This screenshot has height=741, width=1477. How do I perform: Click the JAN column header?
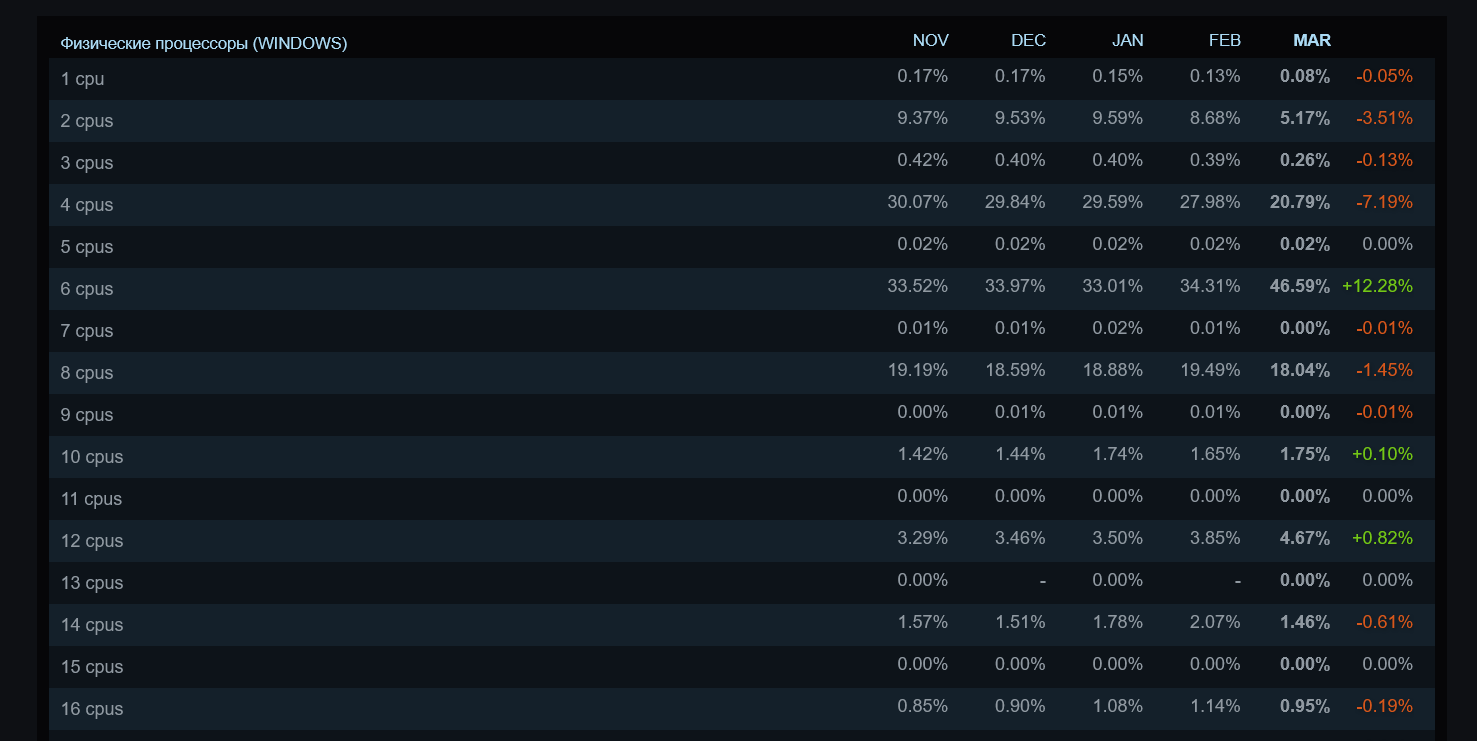(1127, 40)
